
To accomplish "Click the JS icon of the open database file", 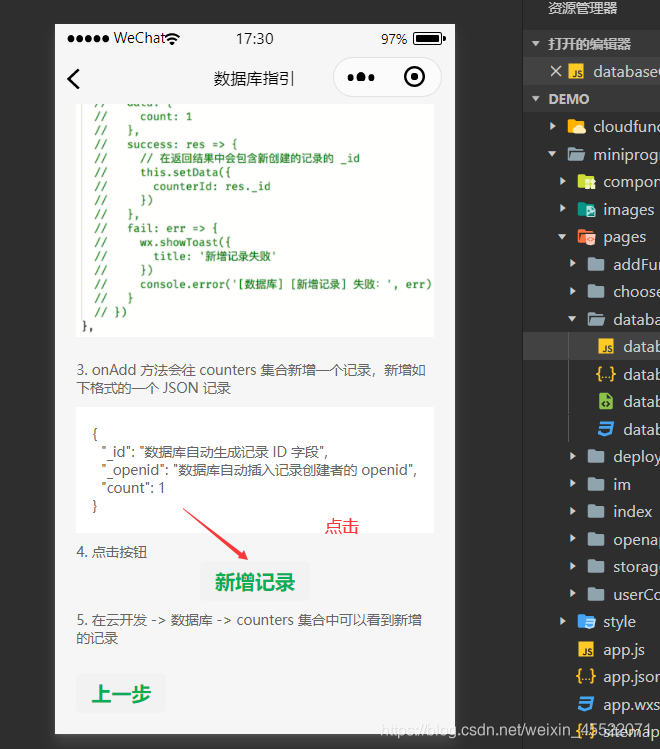I will 576,72.
